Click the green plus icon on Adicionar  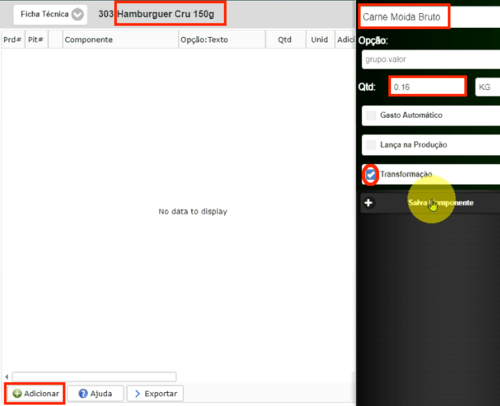(17, 394)
